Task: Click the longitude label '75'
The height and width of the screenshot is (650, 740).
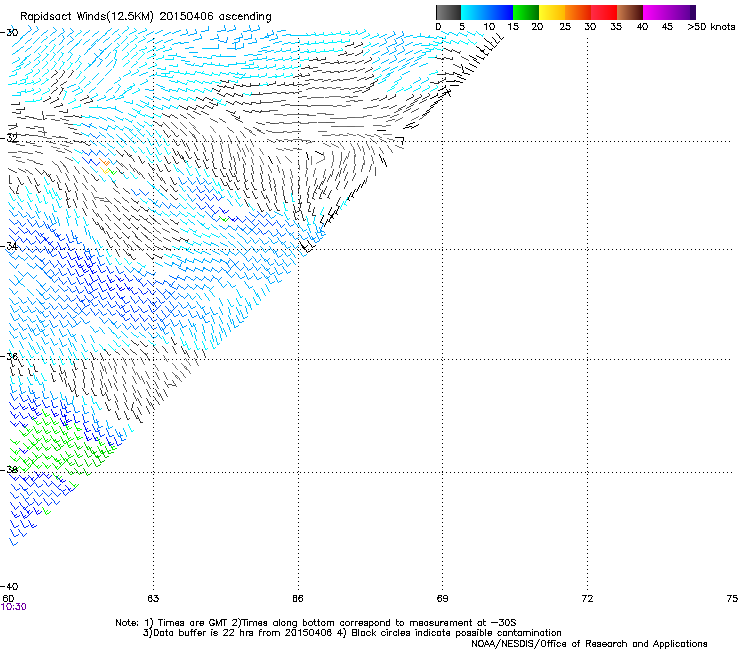Action: (732, 599)
